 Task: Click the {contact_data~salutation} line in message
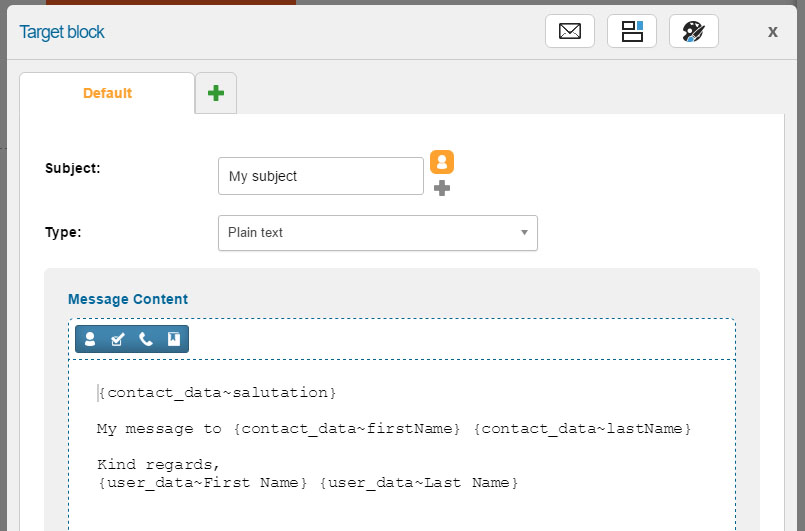coord(217,392)
